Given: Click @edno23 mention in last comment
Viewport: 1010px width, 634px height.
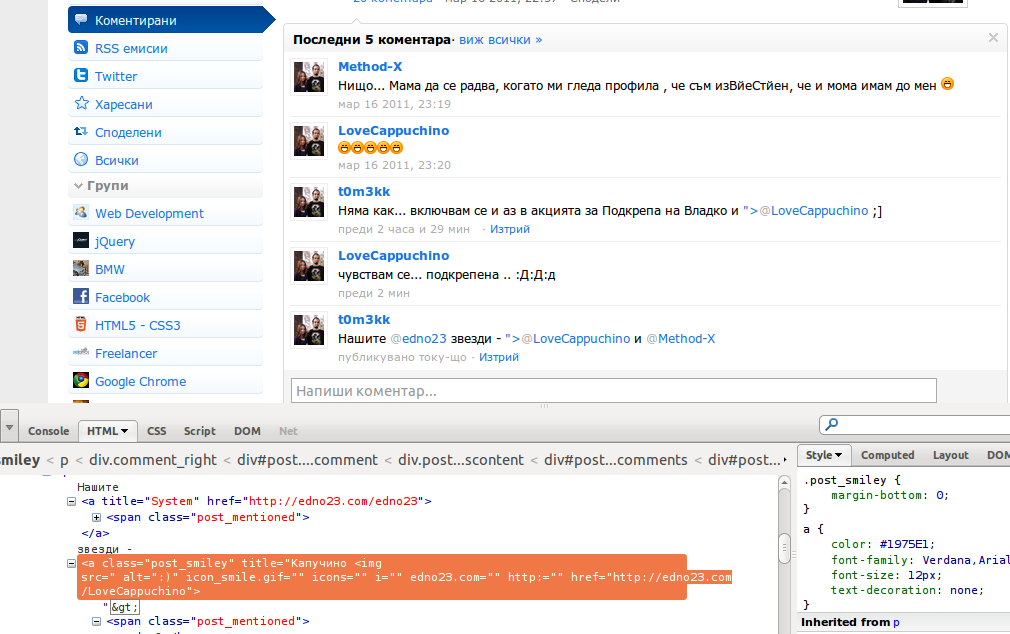Looking at the screenshot, I should (419, 339).
